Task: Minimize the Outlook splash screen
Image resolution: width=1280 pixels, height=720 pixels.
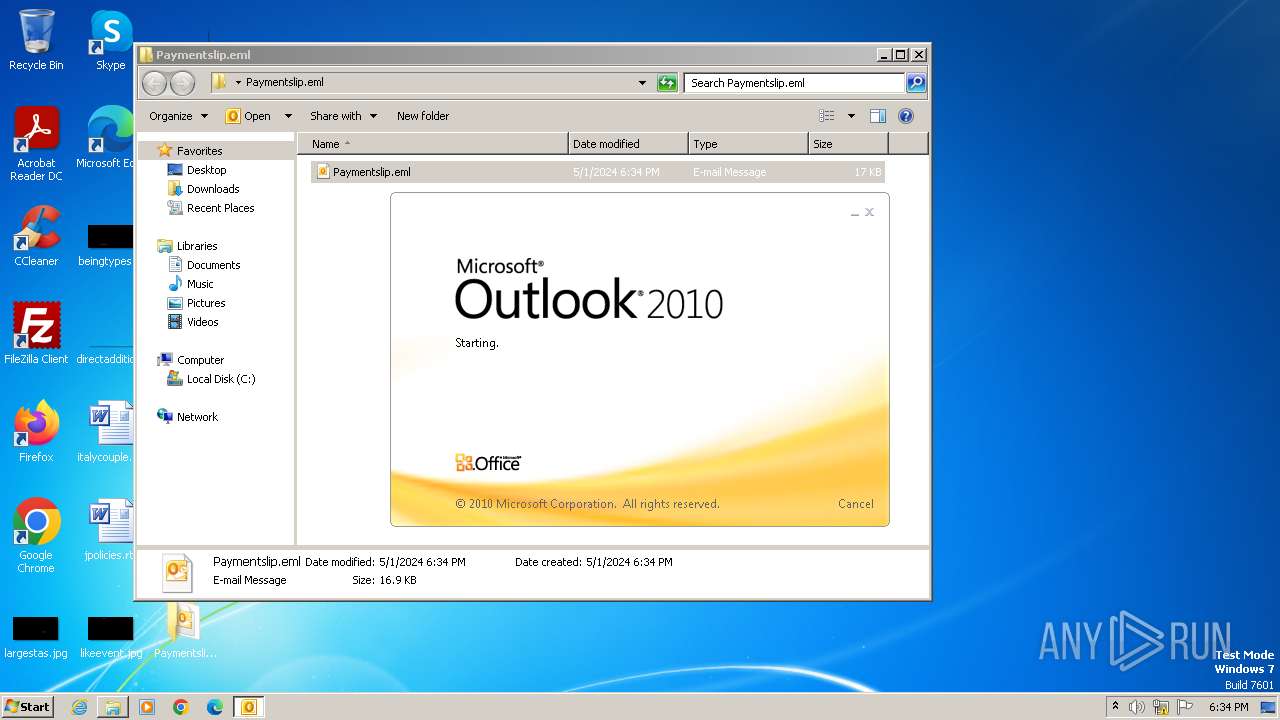Action: tap(855, 213)
